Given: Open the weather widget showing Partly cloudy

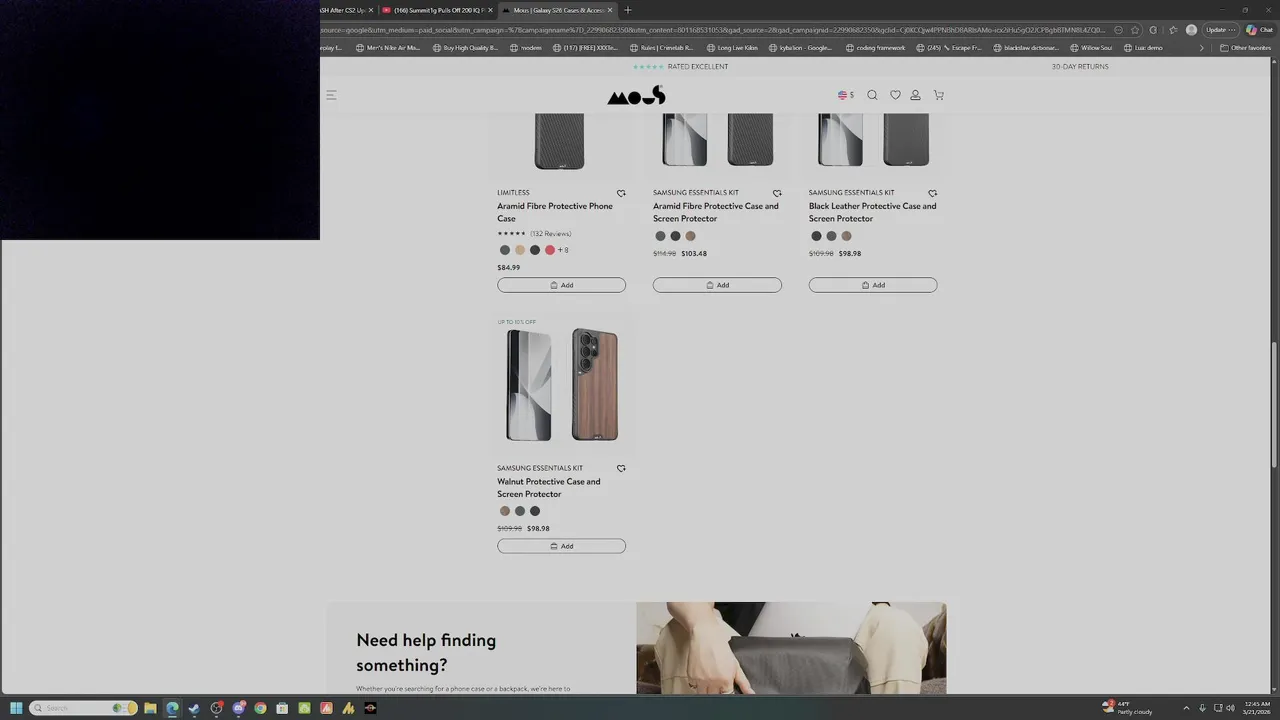Looking at the screenshot, I should (1127, 708).
